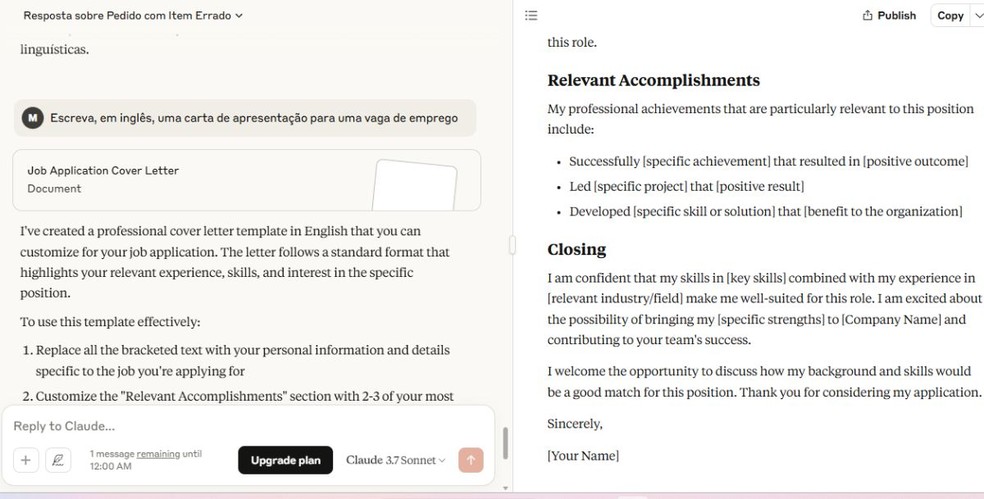The height and width of the screenshot is (499, 984).
Task: Open the artifact outline list icon
Action: [531, 15]
